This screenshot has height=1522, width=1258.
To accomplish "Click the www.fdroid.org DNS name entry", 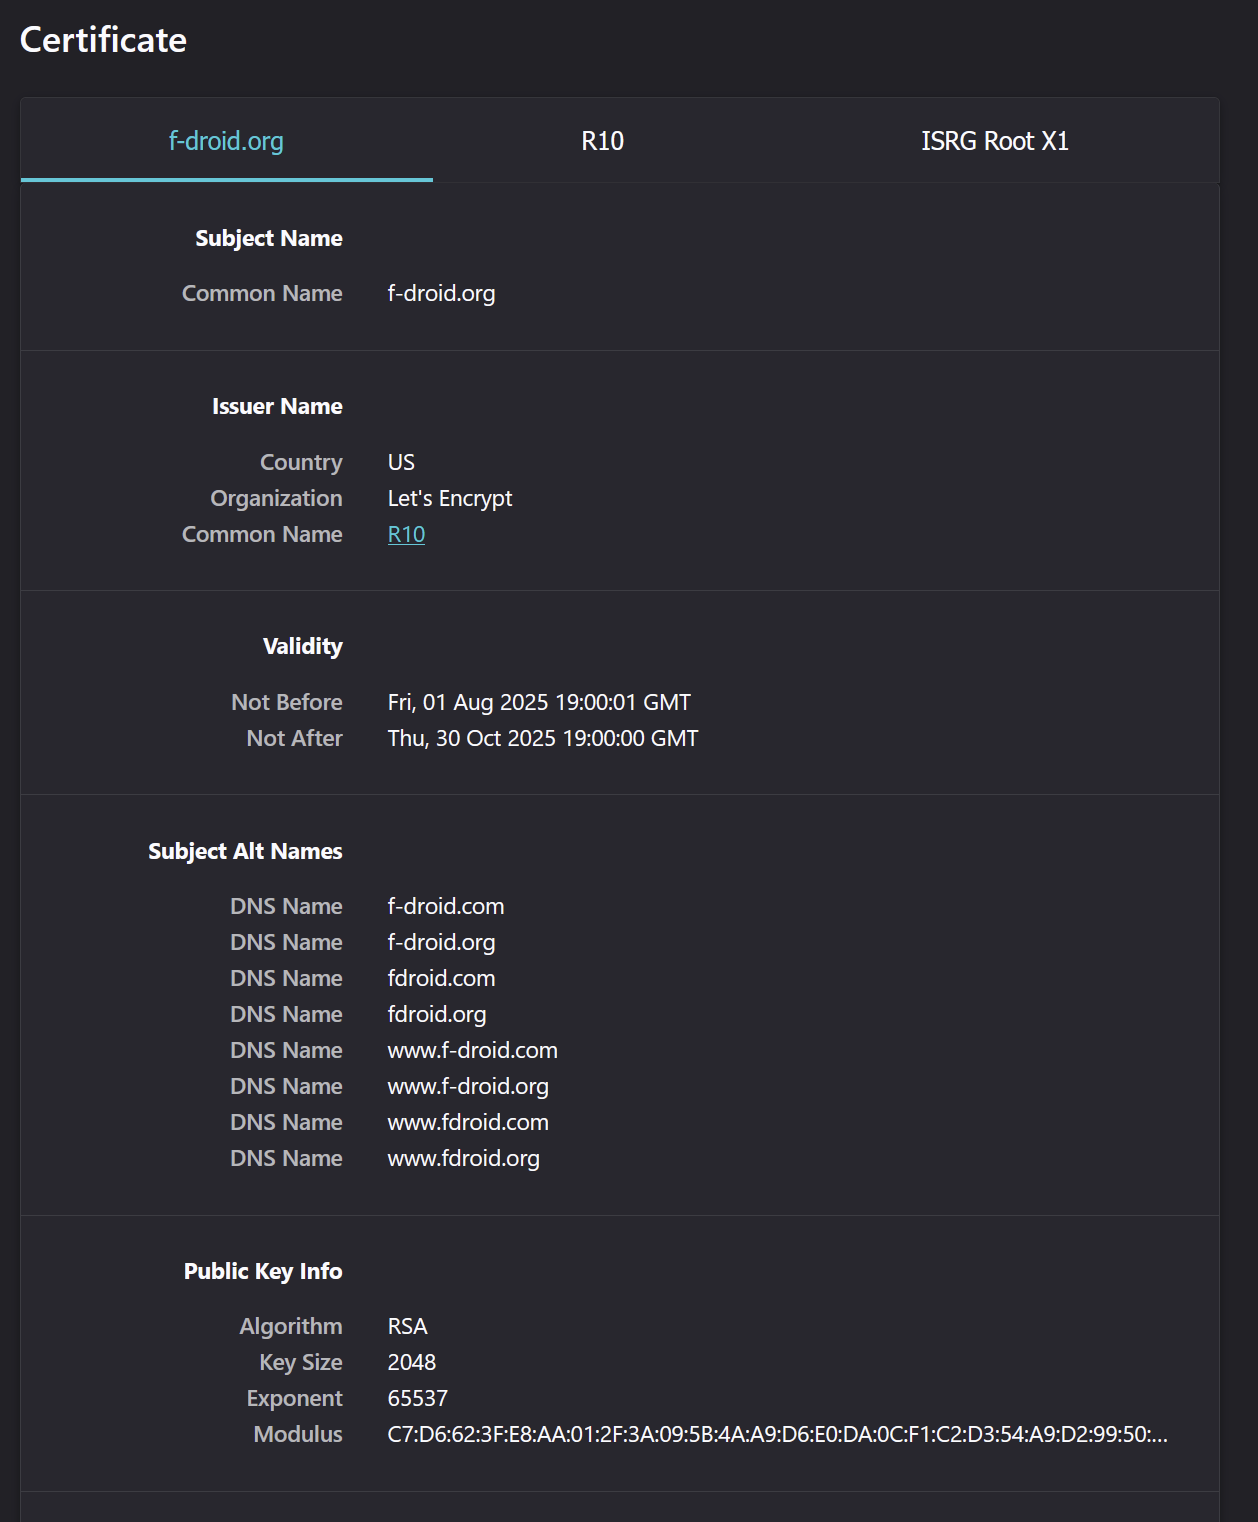I will pos(463,1158).
